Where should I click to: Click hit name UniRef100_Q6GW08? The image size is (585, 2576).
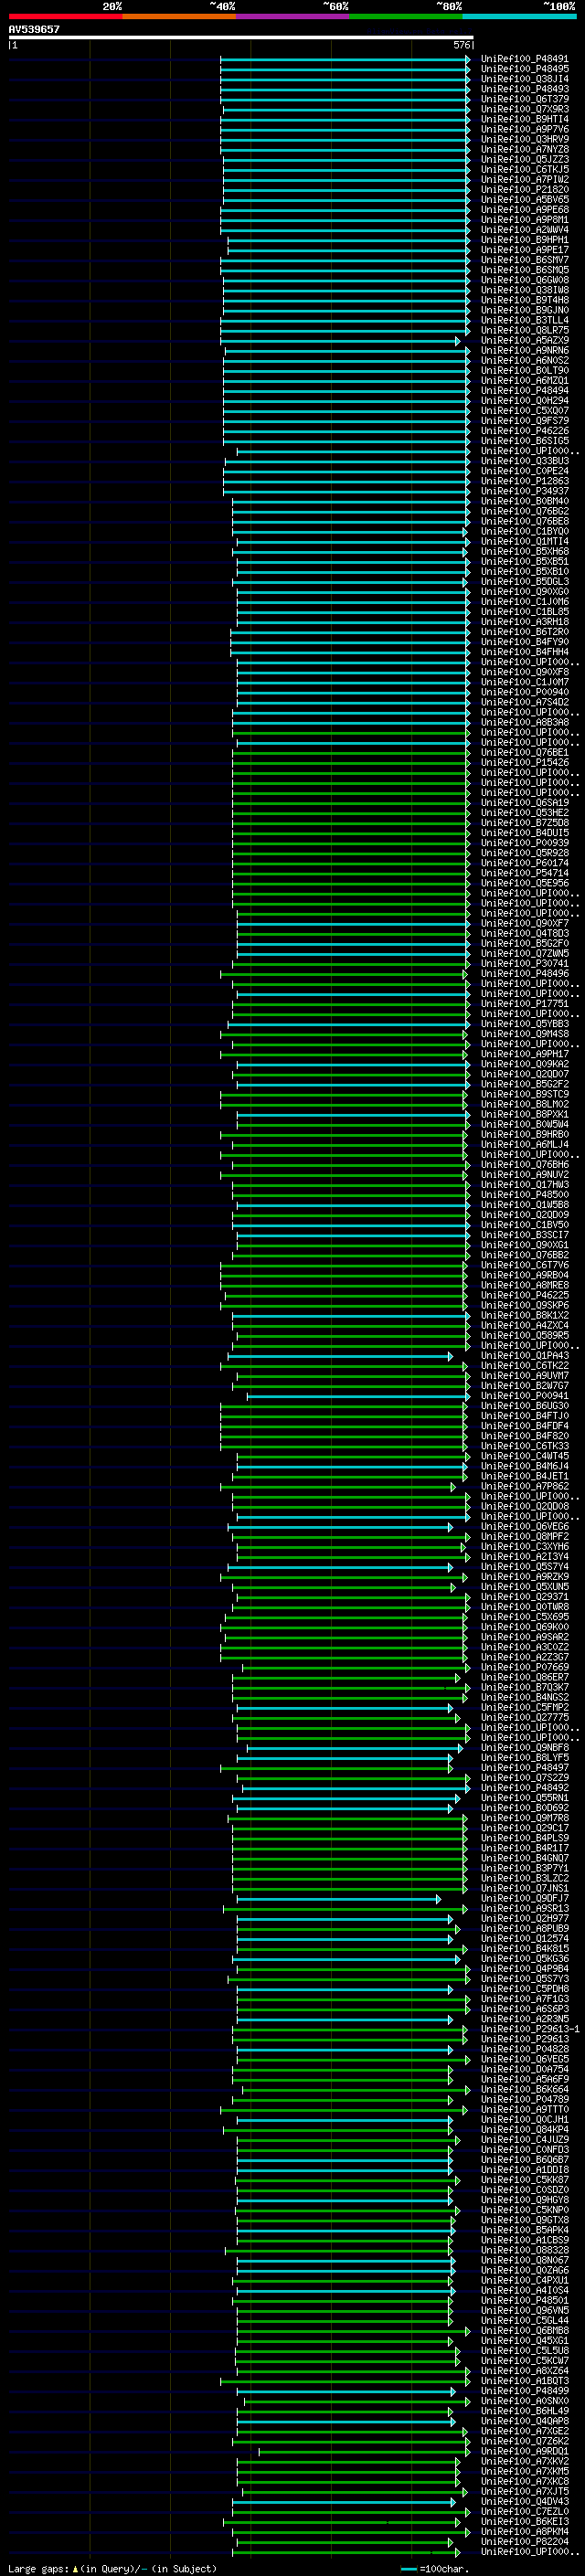click(x=525, y=280)
